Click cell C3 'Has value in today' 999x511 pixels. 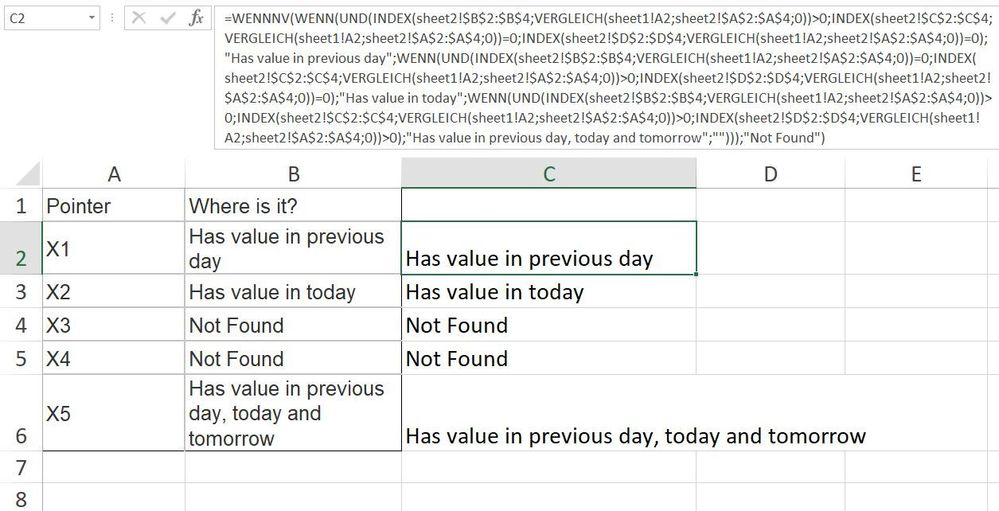pos(549,292)
